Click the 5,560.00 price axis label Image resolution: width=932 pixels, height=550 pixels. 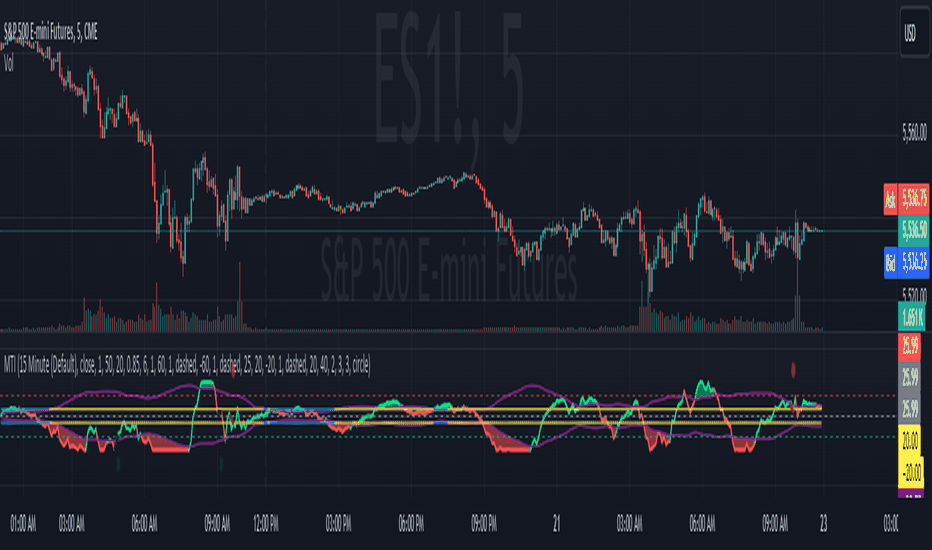coord(914,133)
